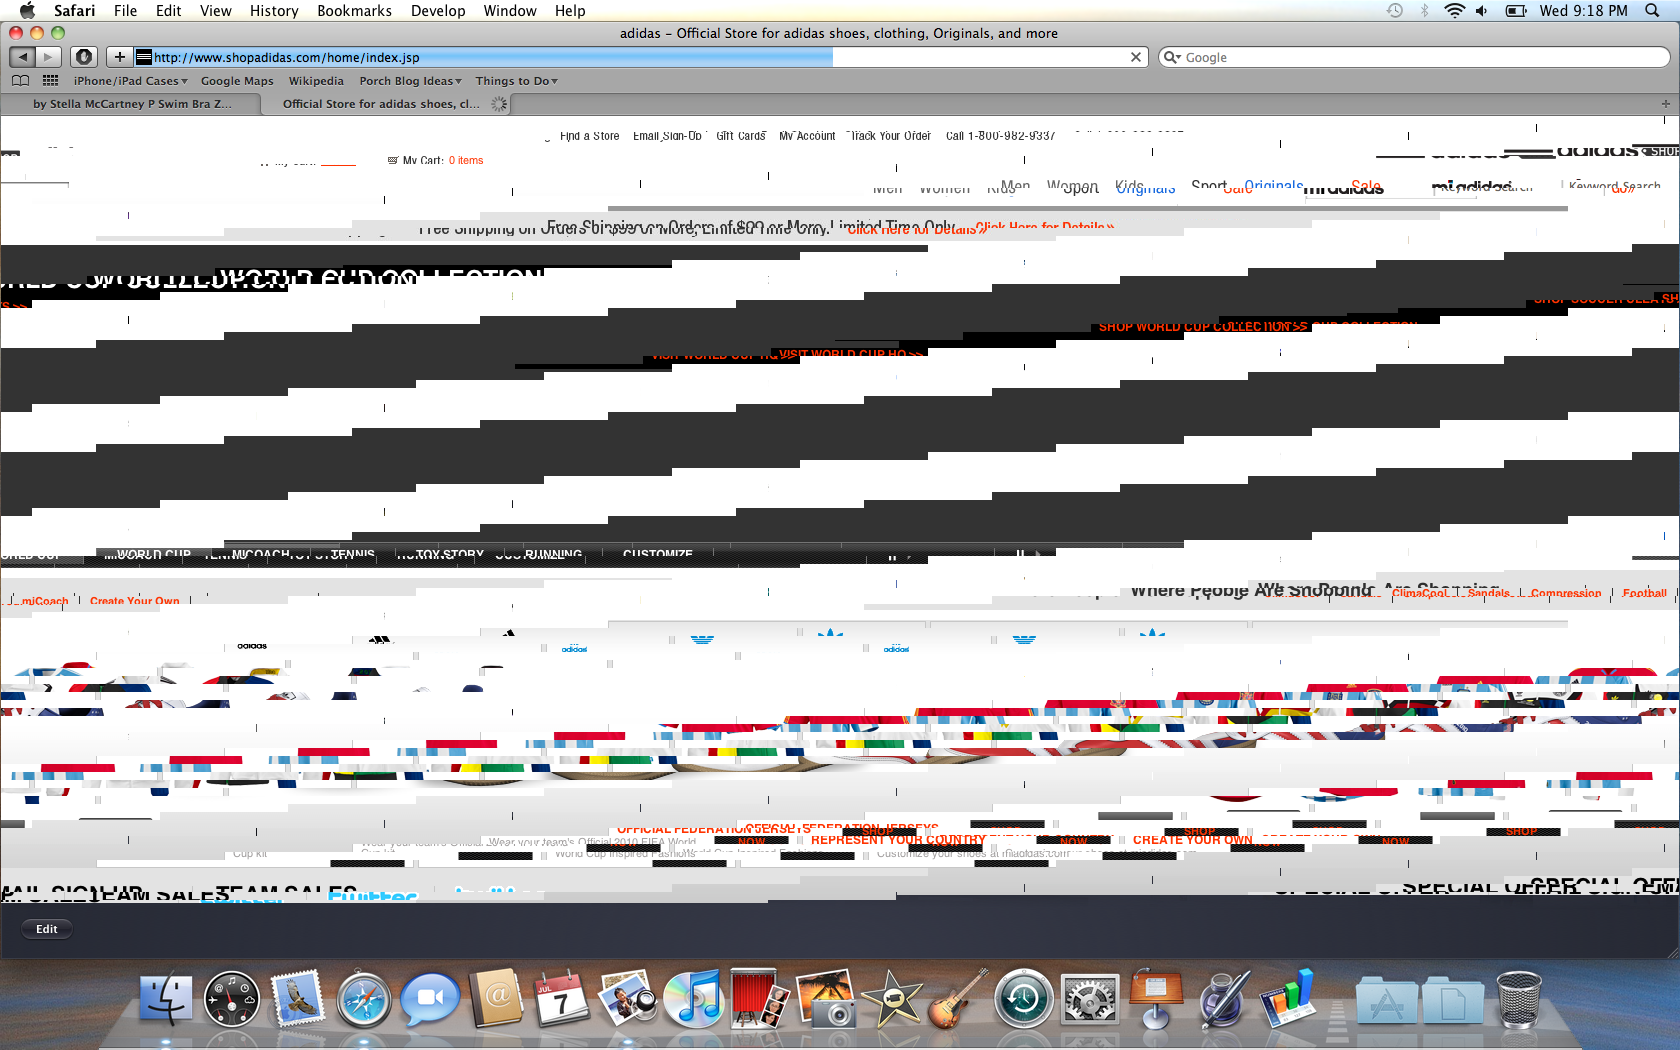Open iPhoto from the Dock
This screenshot has height=1050, width=1680.
pos(826,999)
